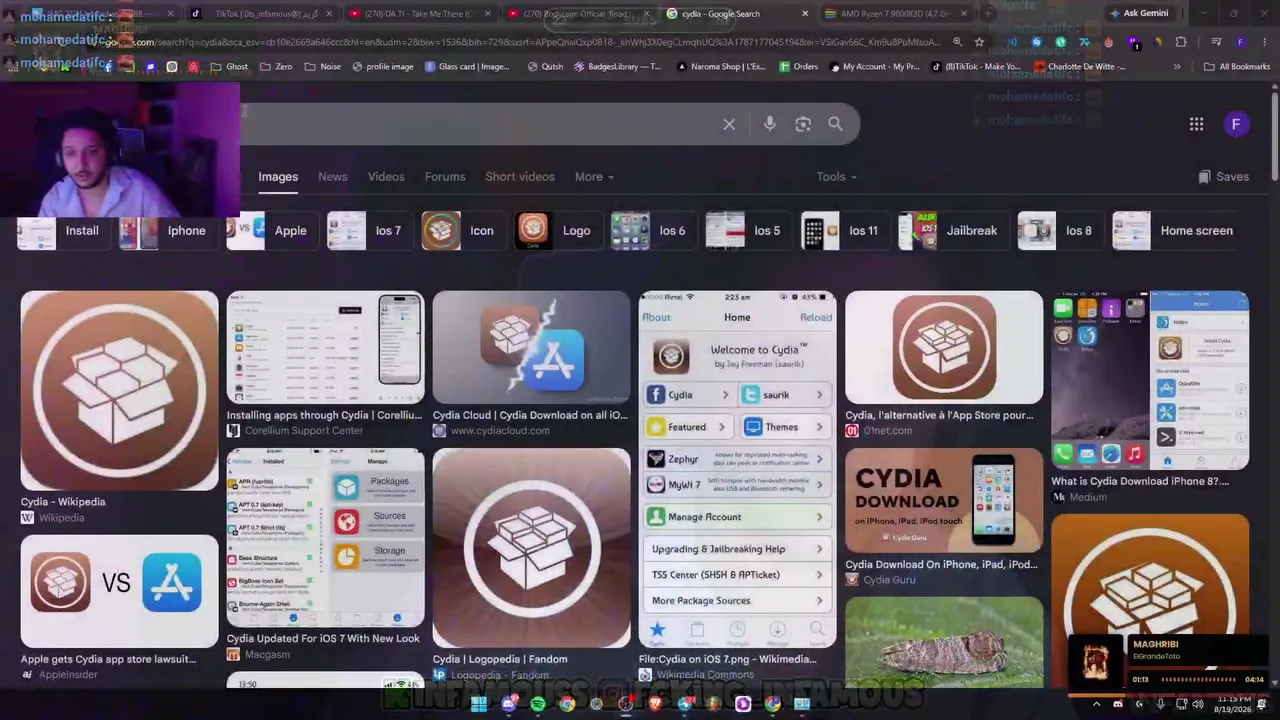
Task: Open the Google account avatar menu
Action: (1236, 124)
